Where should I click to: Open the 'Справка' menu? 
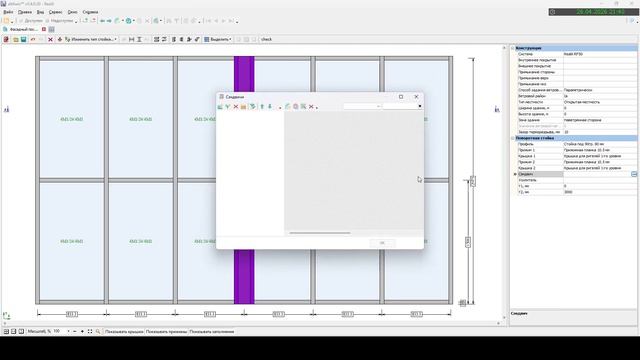(x=90, y=12)
